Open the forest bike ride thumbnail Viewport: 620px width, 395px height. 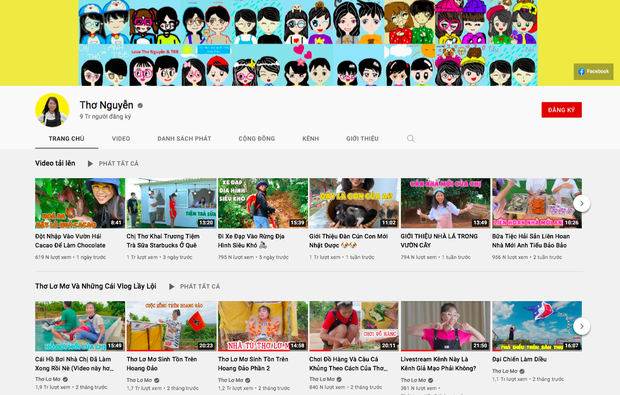(x=263, y=203)
